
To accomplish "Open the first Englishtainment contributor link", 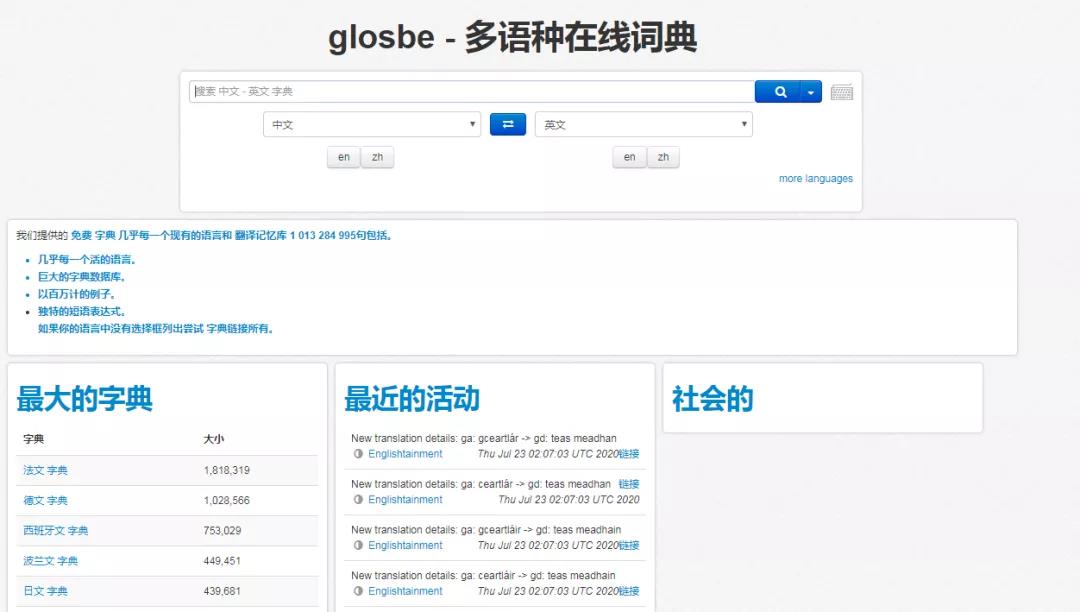I will click(408, 453).
